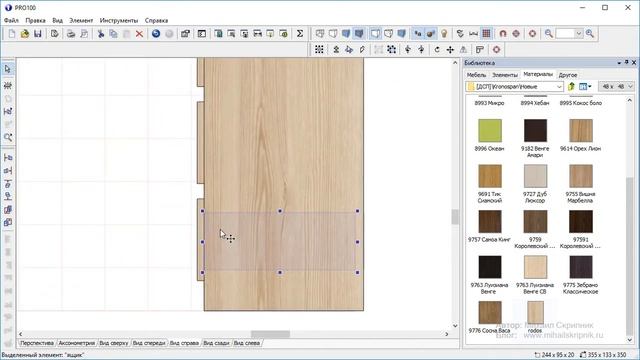
Task: Pin the Library panel
Action: (x=627, y=62)
